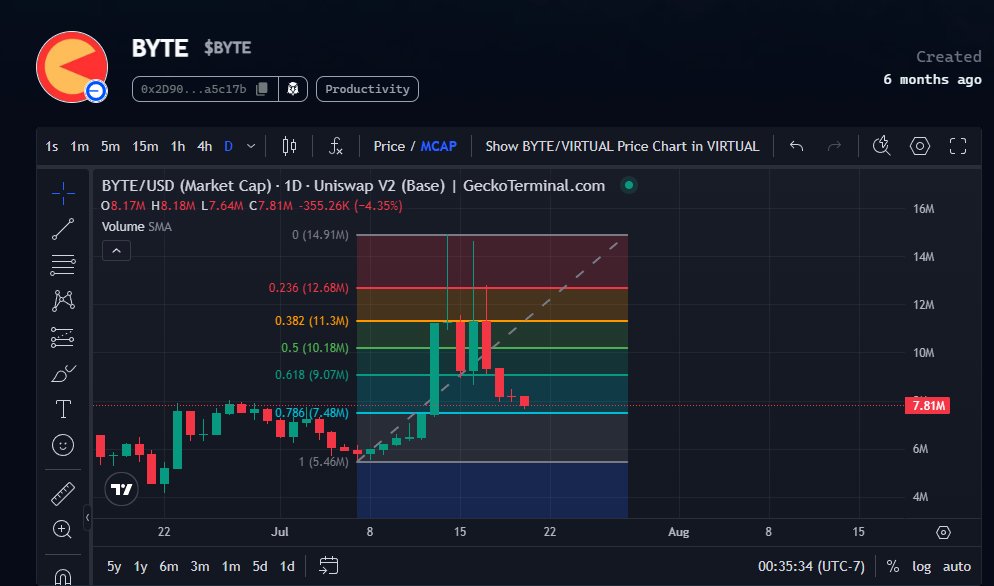
Task: Open the quick search lightning icon
Action: (881, 146)
